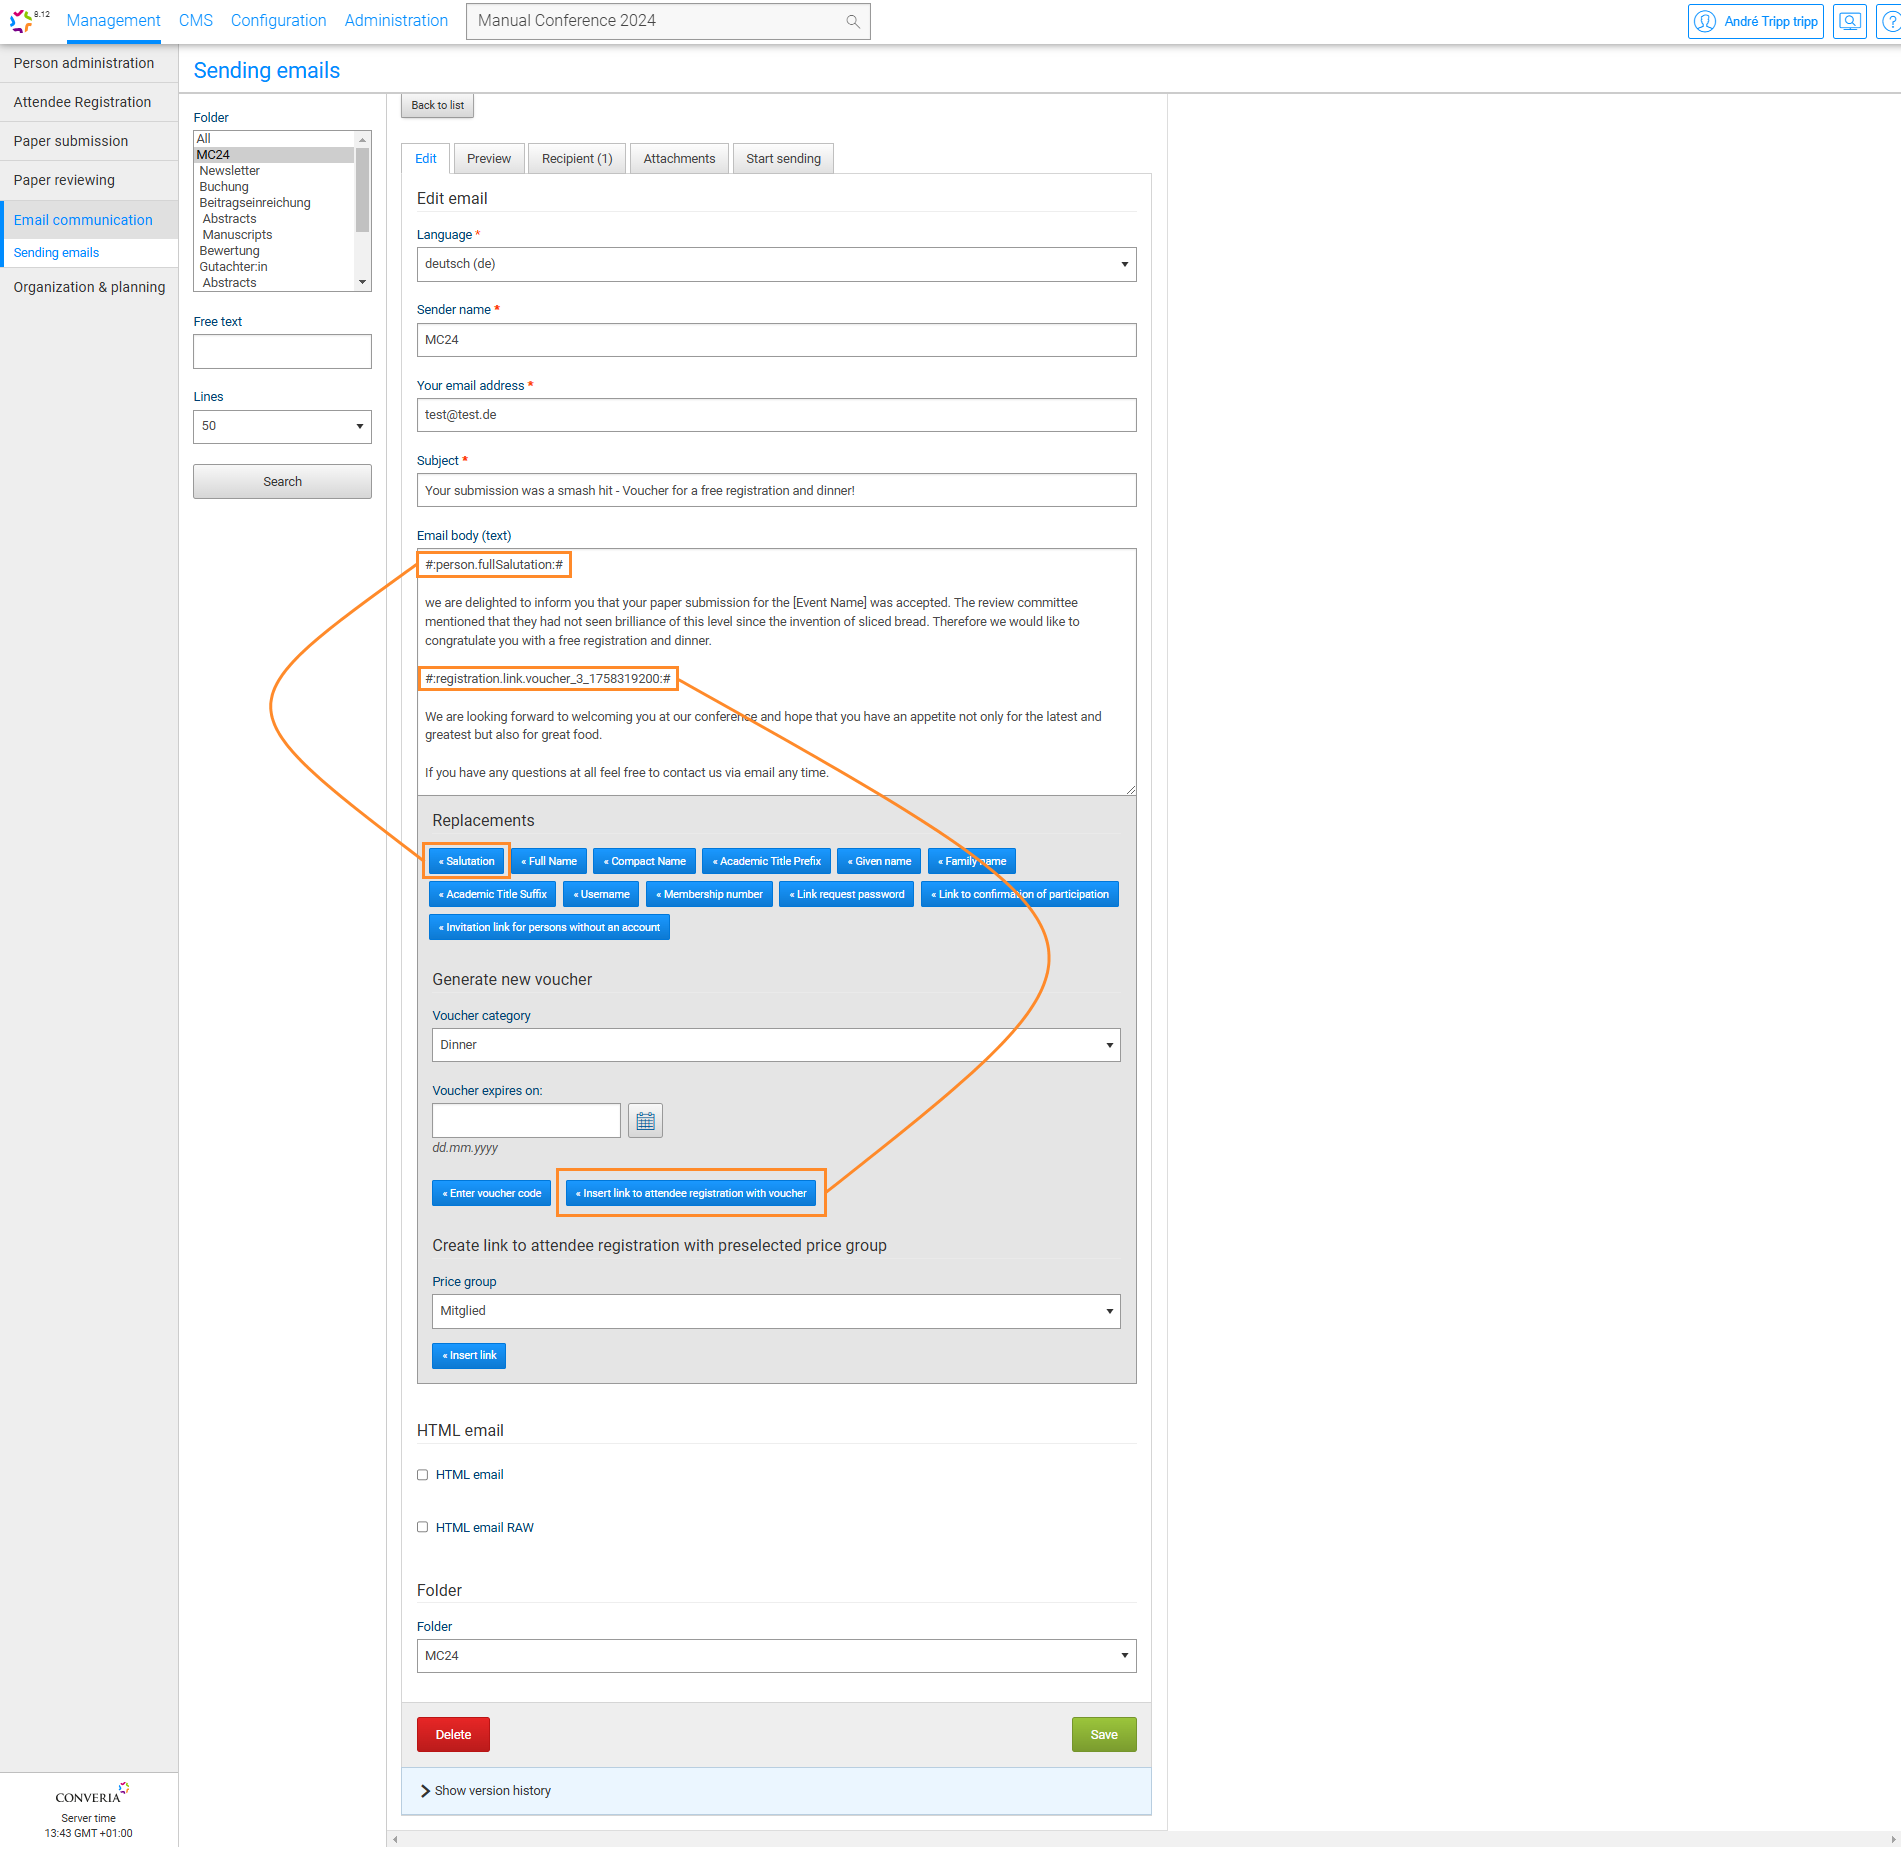The width and height of the screenshot is (1901, 1852).
Task: Insert the Membership number replacement
Action: pyautogui.click(x=709, y=893)
